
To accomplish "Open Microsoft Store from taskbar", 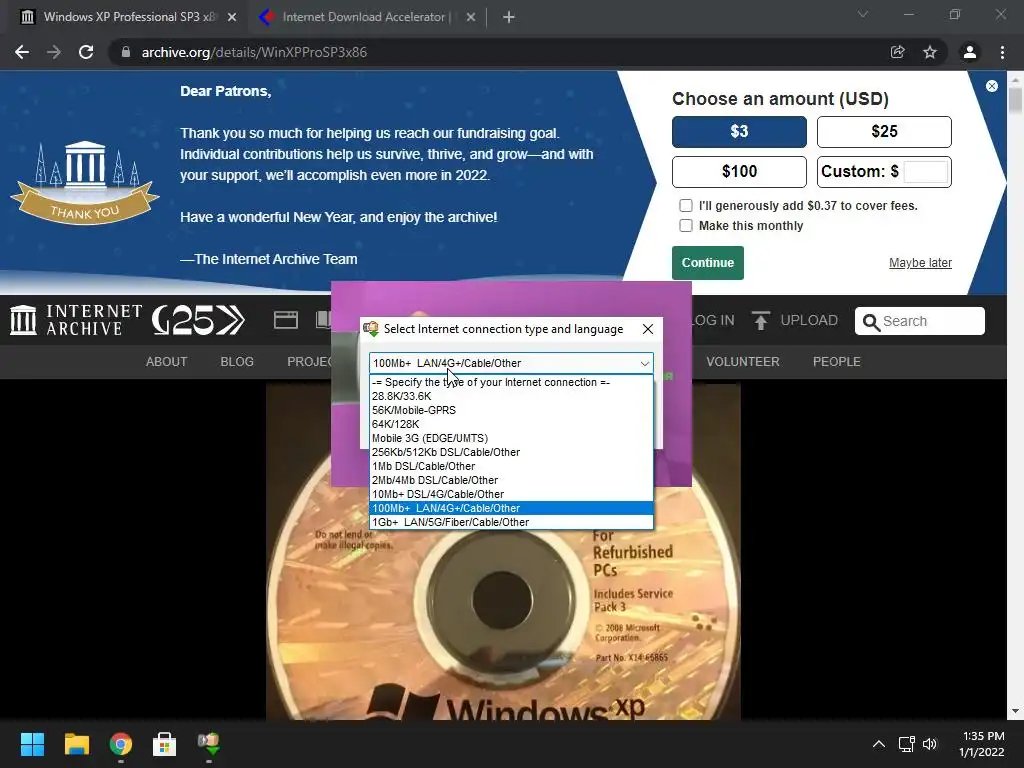I will [165, 744].
